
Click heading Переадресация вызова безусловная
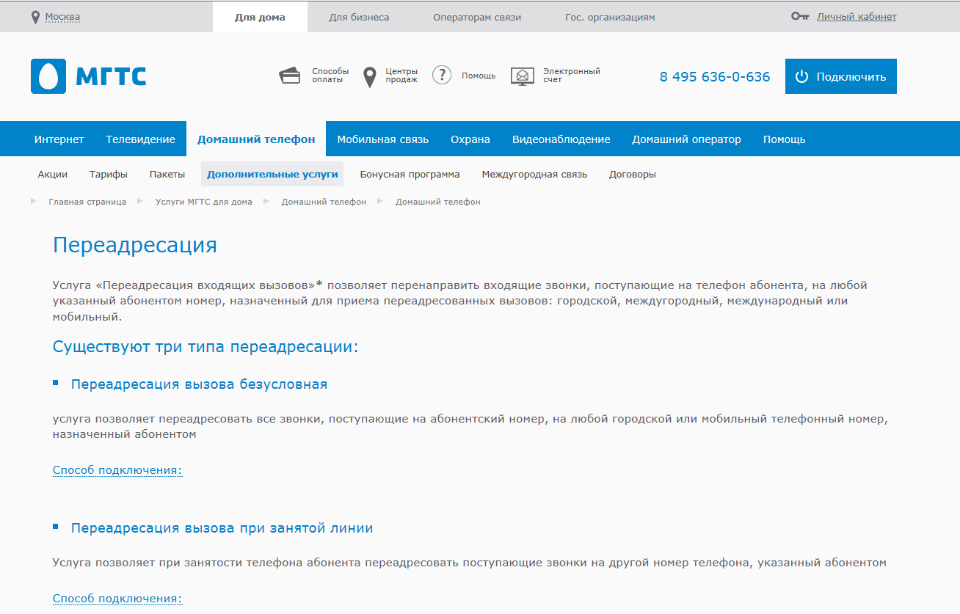pos(199,384)
